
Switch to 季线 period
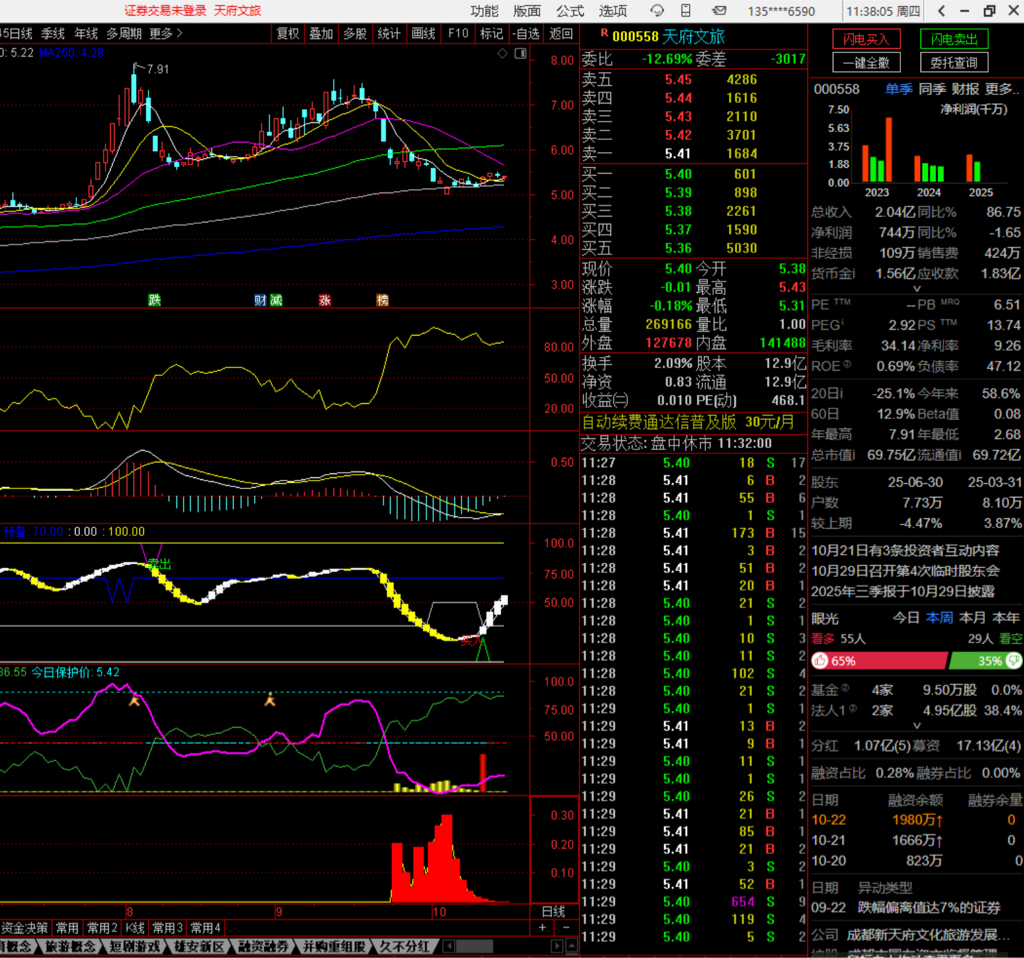click(53, 33)
